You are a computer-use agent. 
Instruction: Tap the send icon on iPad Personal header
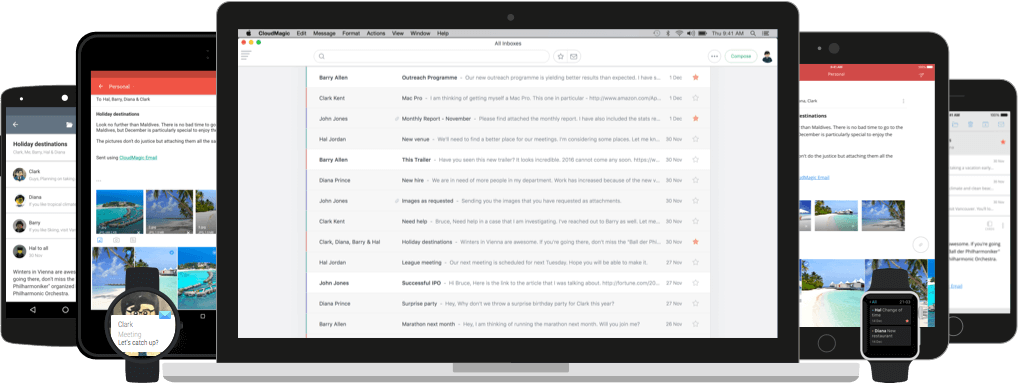tap(921, 75)
